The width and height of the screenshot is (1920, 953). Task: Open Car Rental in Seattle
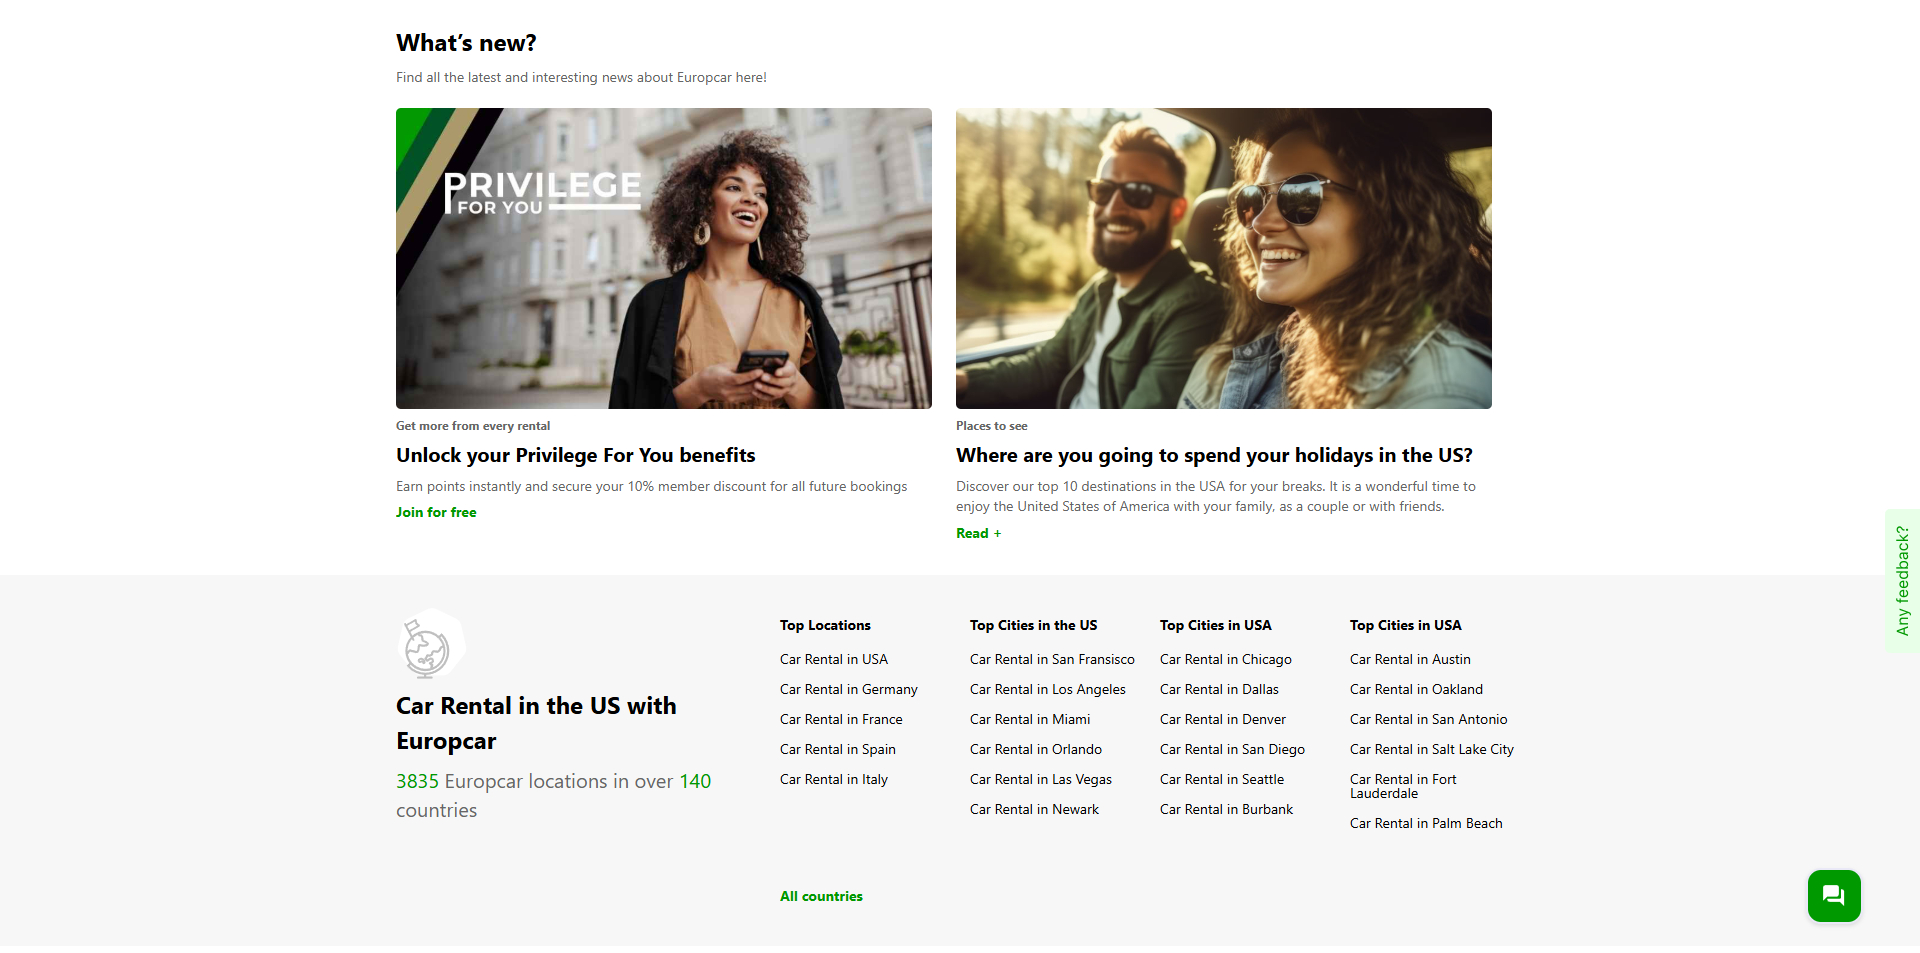click(1221, 779)
